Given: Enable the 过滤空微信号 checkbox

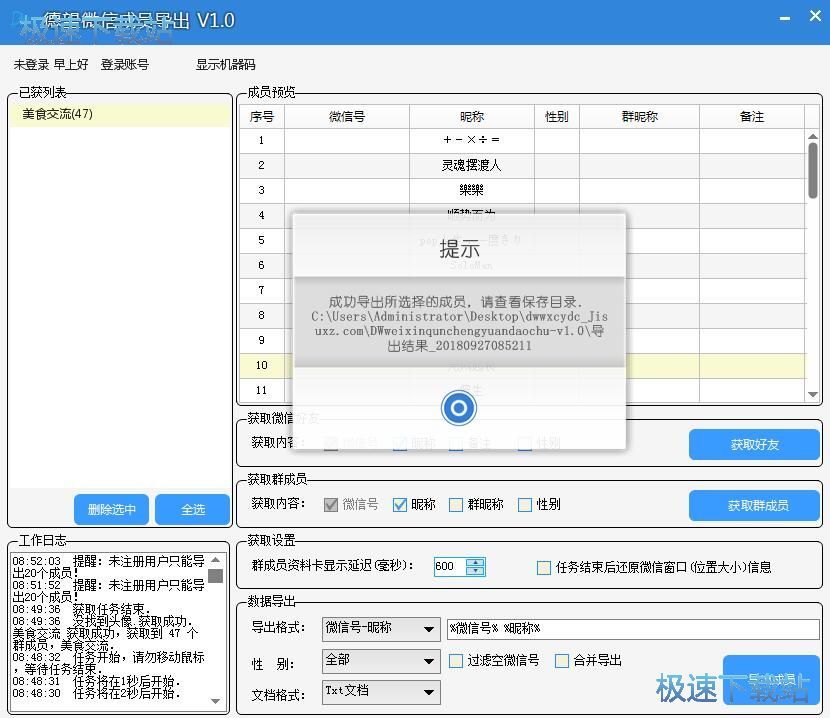Looking at the screenshot, I should pyautogui.click(x=456, y=661).
